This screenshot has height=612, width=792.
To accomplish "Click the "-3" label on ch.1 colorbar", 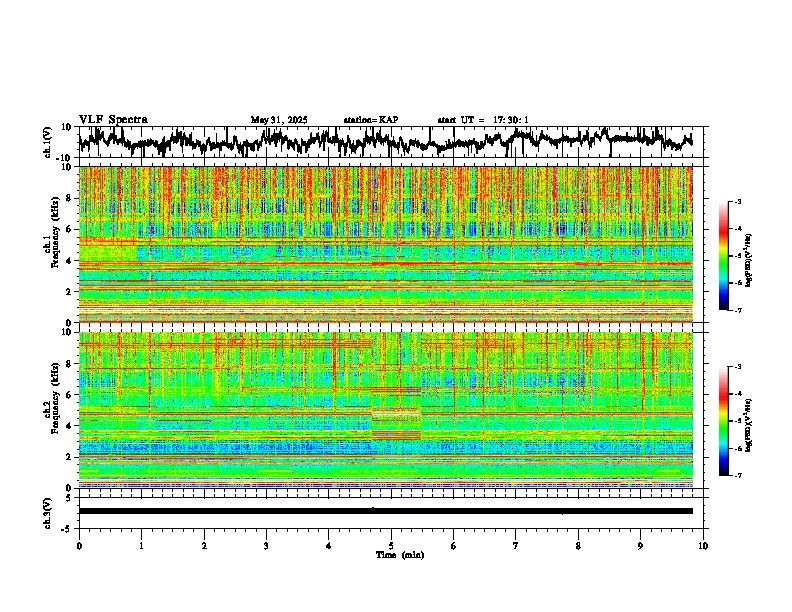I will pyautogui.click(x=737, y=202).
